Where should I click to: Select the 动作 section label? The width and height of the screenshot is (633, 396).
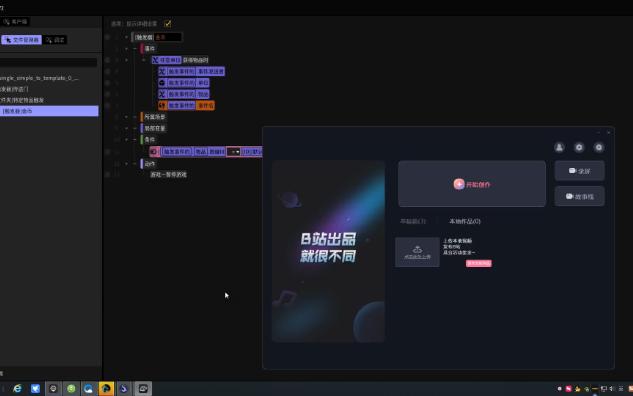tap(150, 163)
